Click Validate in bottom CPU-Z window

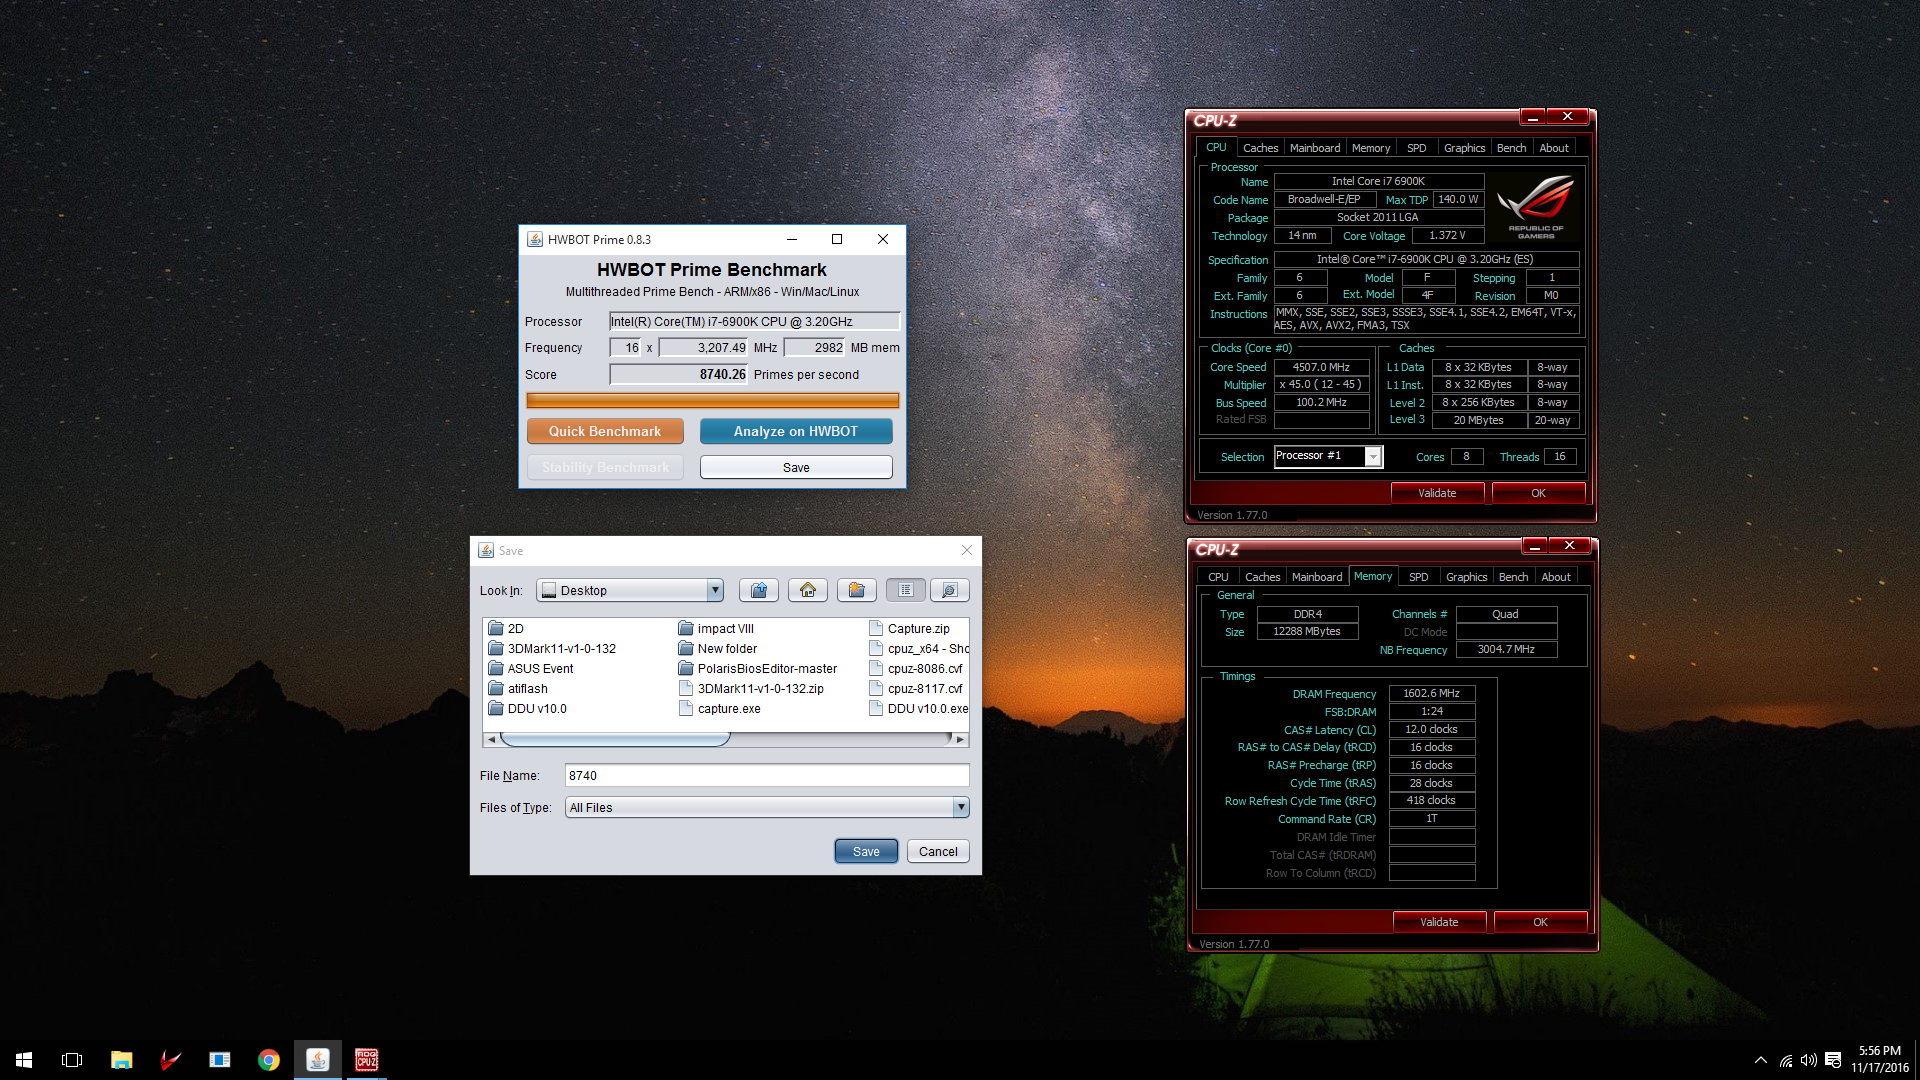click(x=1439, y=922)
